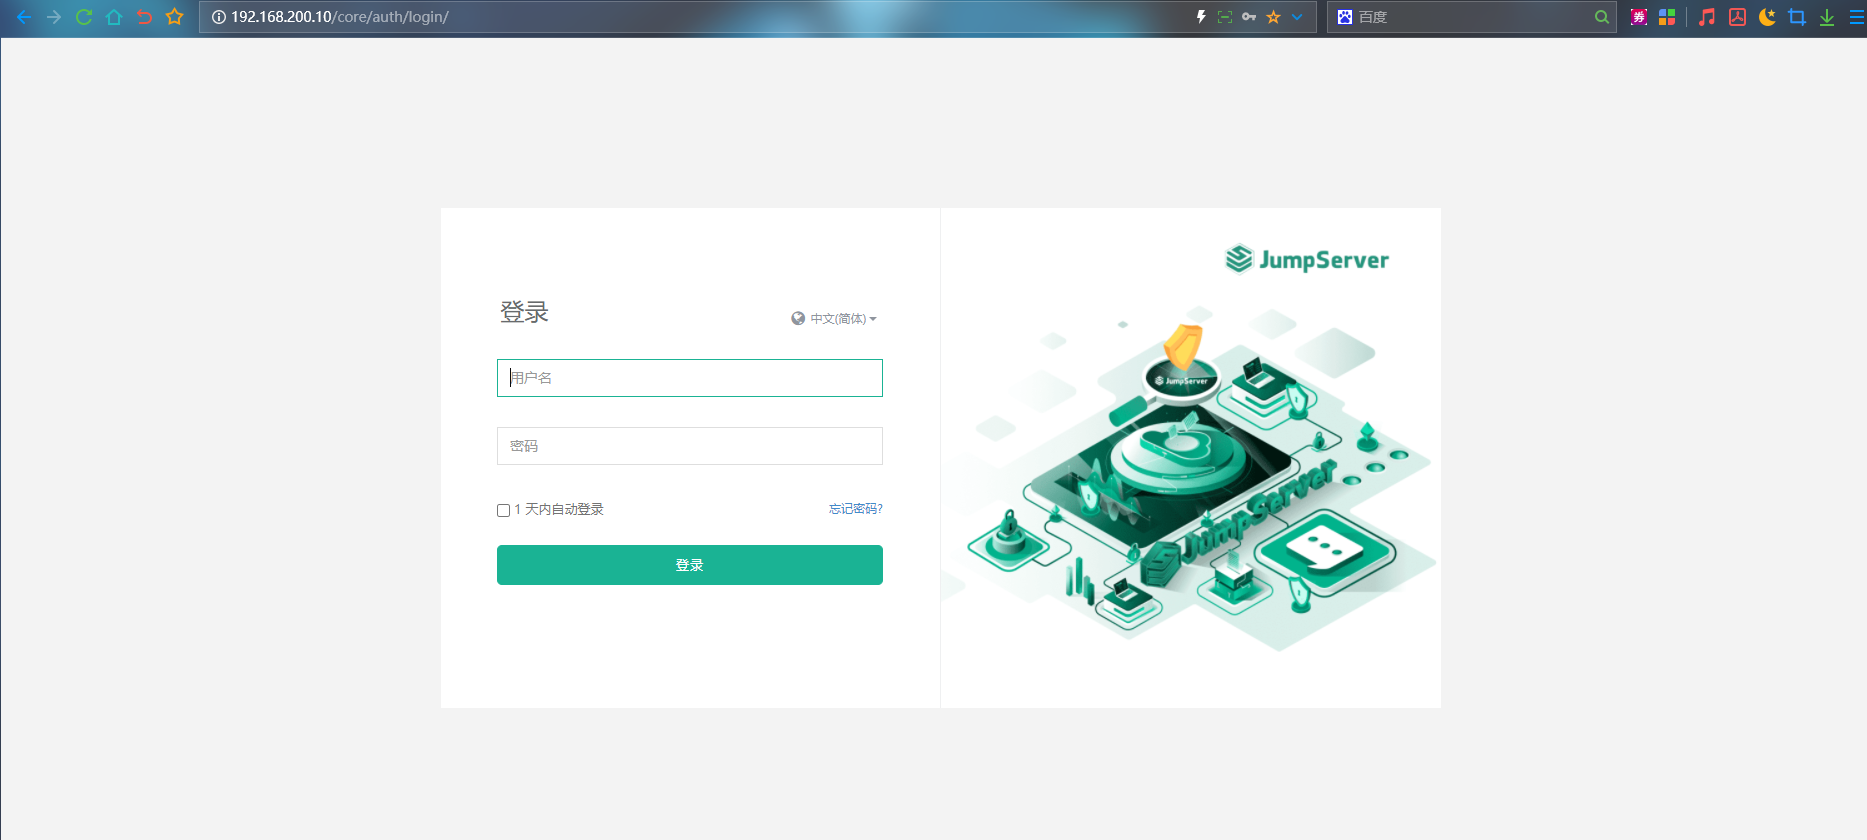The width and height of the screenshot is (1867, 840).
Task: Focus the 百度 search box
Action: pos(1470,17)
